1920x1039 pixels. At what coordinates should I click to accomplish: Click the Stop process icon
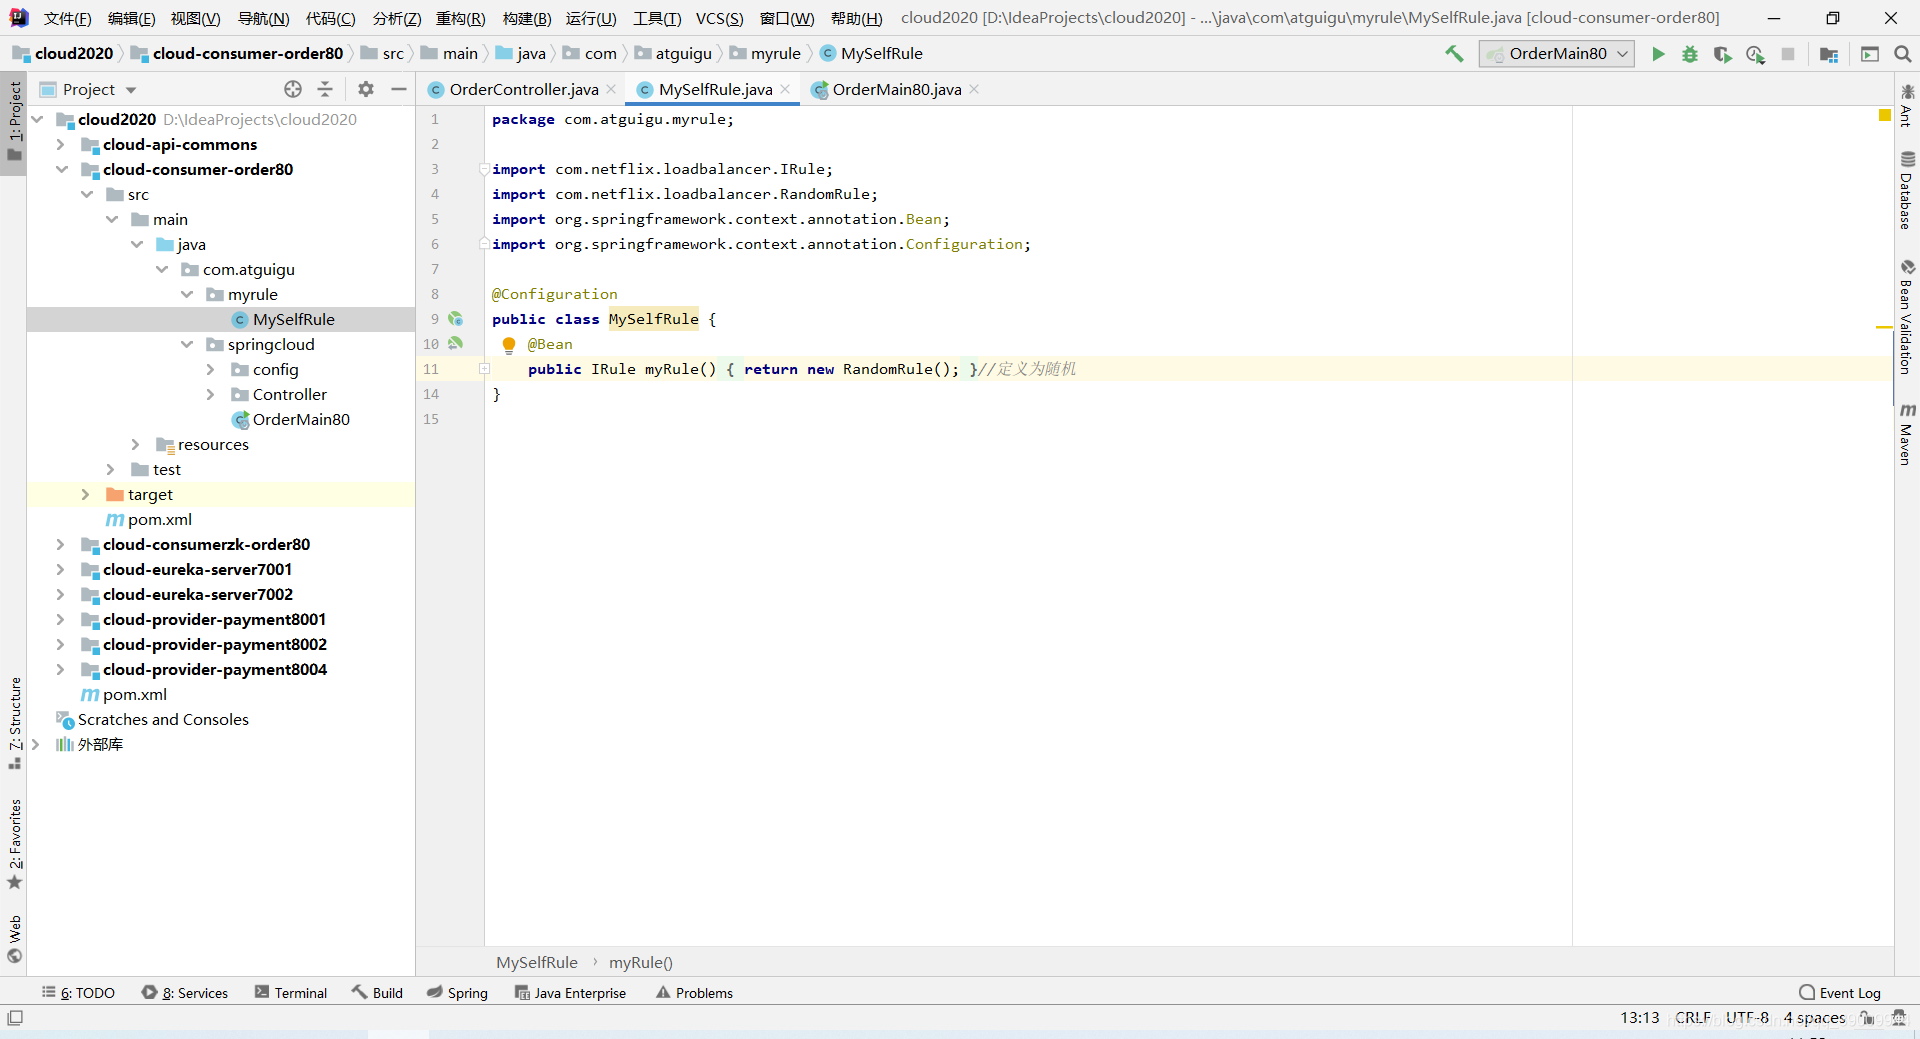coord(1788,54)
